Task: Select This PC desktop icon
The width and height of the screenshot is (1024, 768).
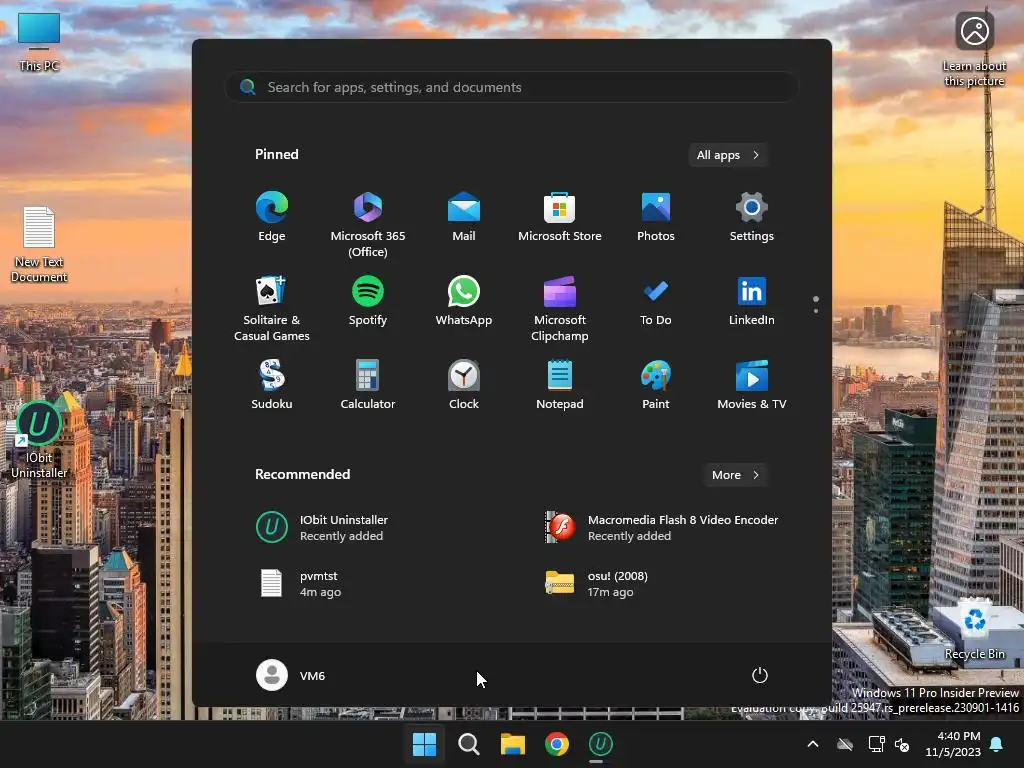Action: [x=39, y=42]
